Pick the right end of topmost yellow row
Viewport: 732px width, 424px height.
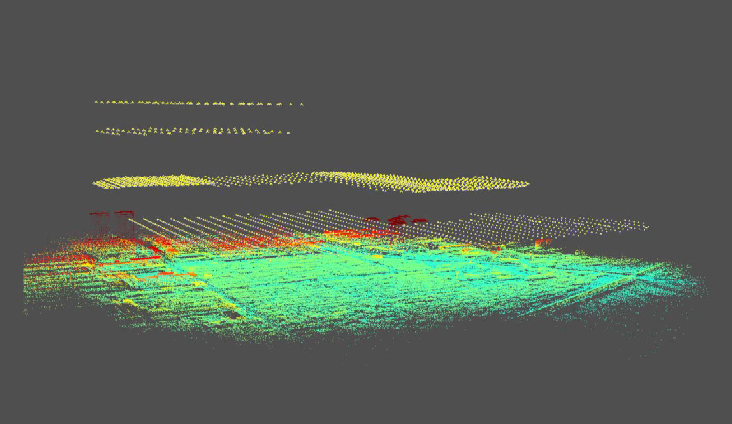[x=301, y=104]
